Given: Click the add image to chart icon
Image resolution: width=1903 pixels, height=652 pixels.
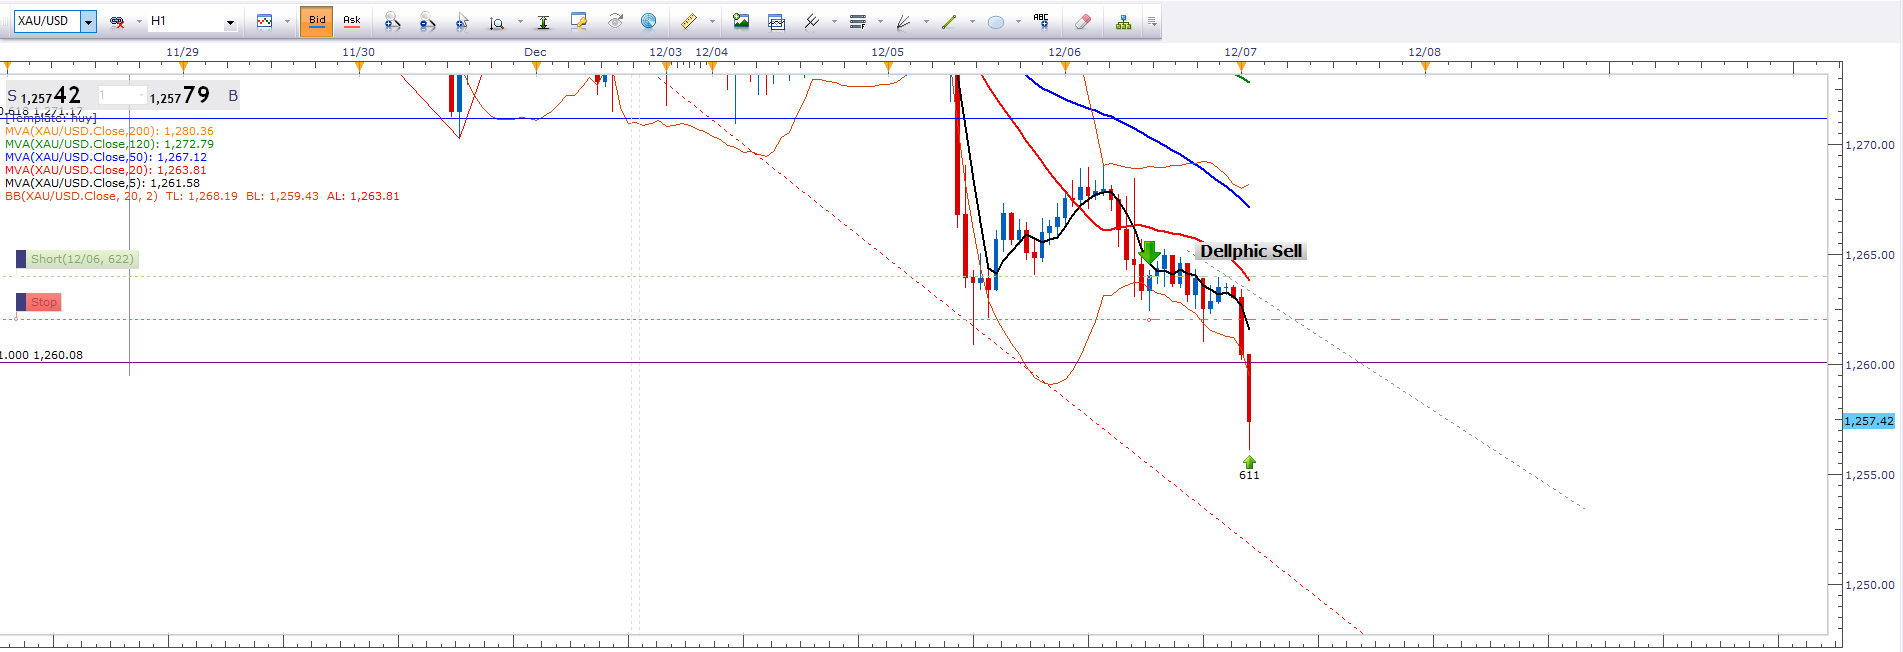Looking at the screenshot, I should pyautogui.click(x=741, y=21).
